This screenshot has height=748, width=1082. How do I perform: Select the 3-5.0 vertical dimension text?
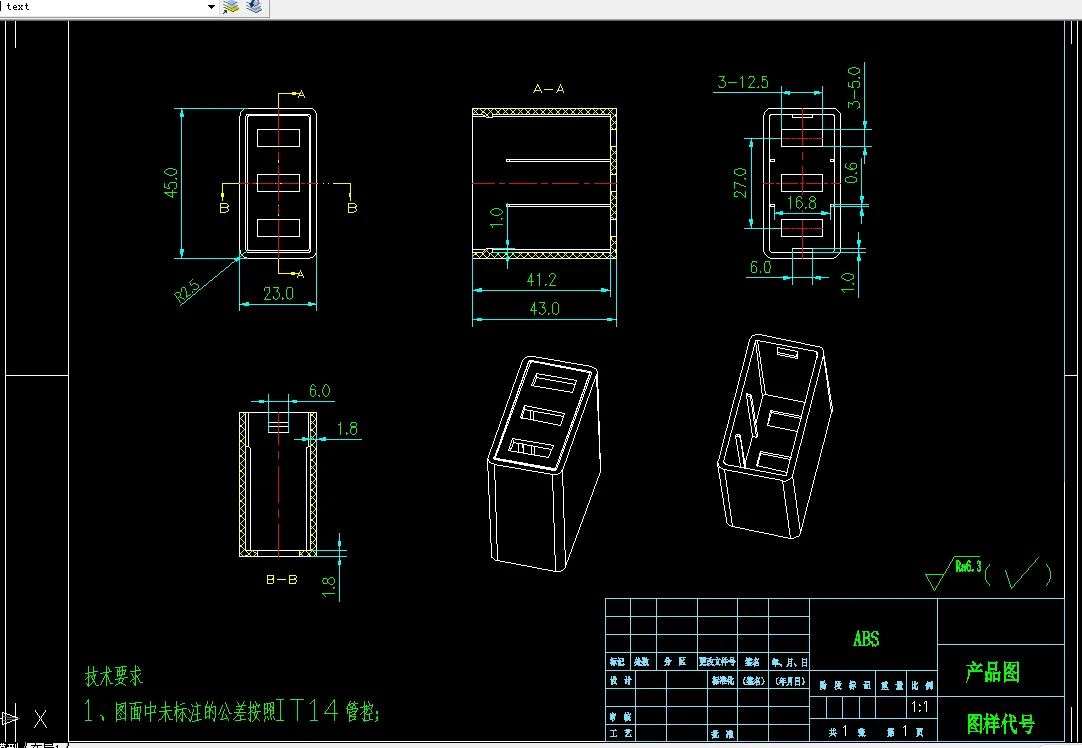point(854,88)
